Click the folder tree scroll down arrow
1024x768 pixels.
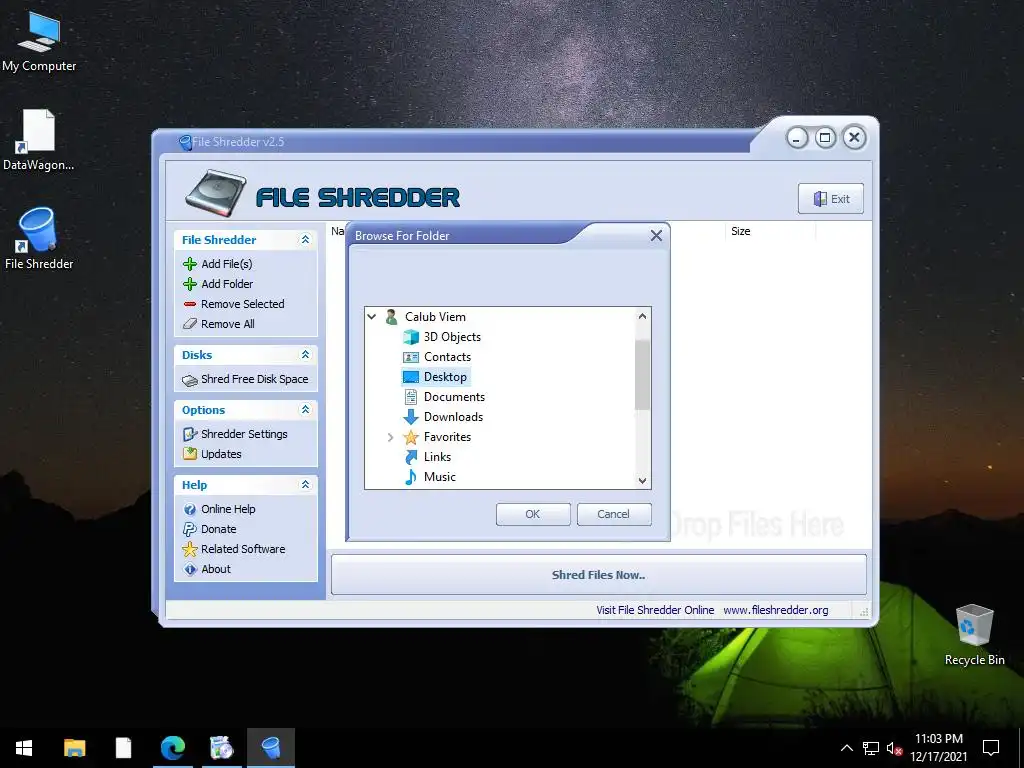(643, 481)
